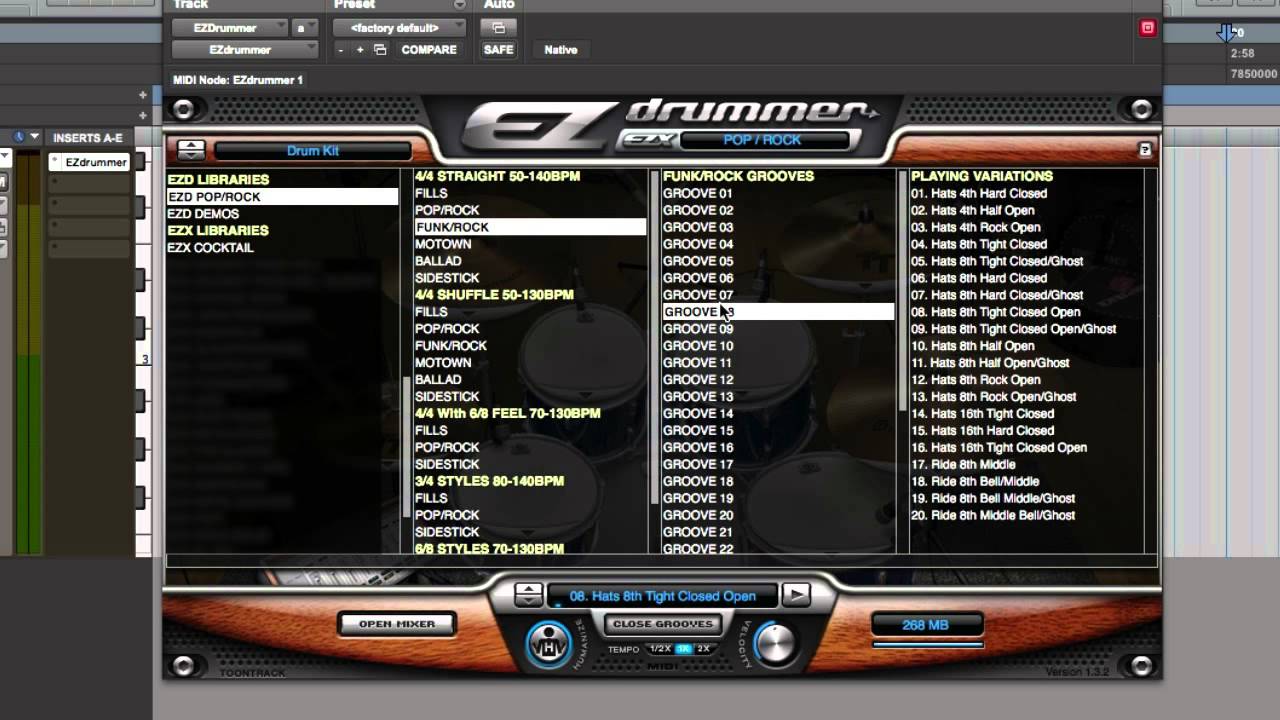Select 4/4 With 6/8 FEEL 70-130BPM heading
Viewport: 1280px width, 720px height.
508,413
